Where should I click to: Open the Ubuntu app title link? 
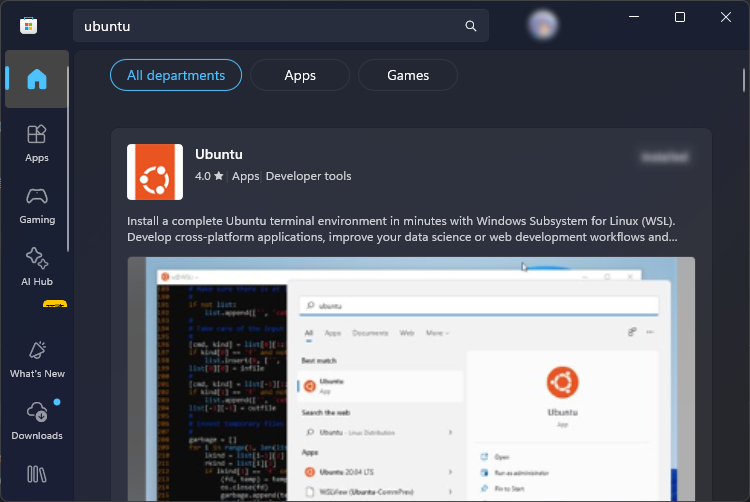click(219, 154)
